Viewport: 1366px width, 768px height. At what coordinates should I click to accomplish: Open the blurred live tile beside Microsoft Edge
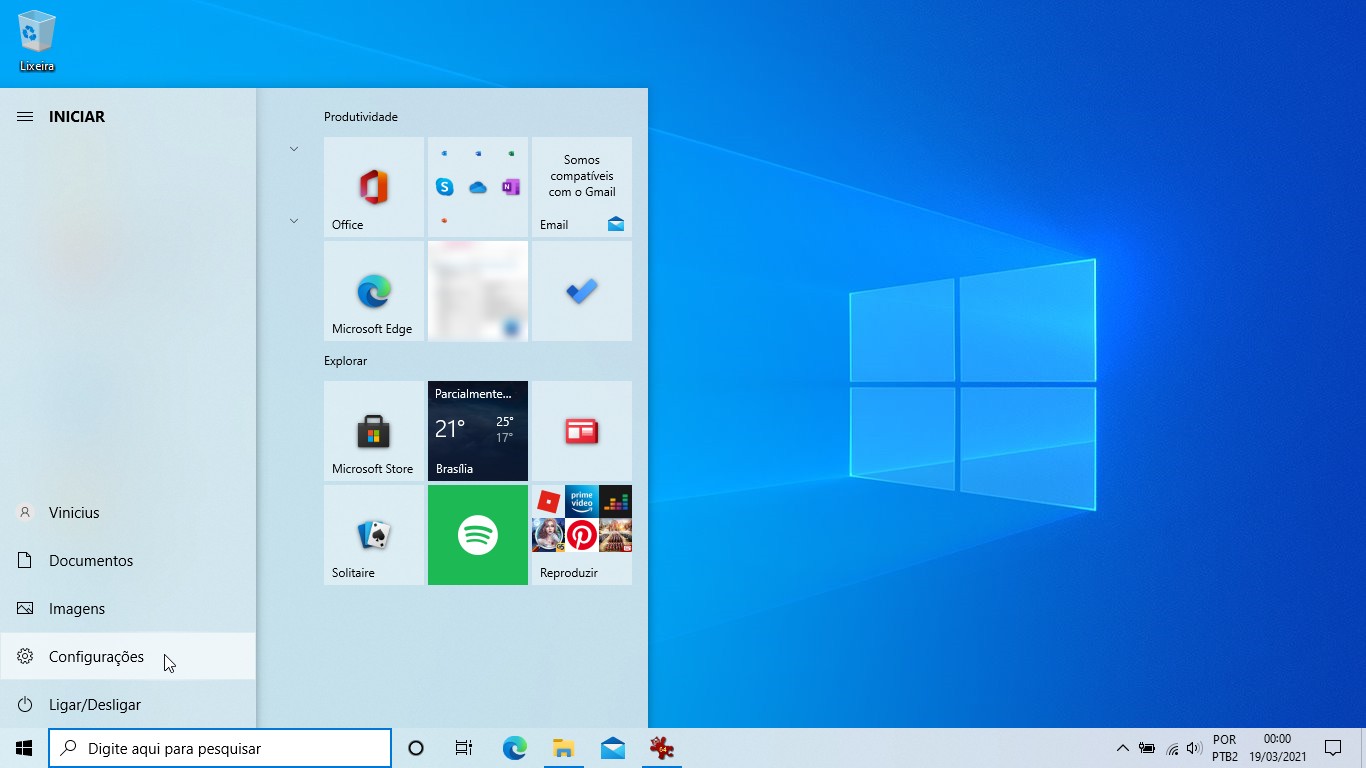click(478, 291)
